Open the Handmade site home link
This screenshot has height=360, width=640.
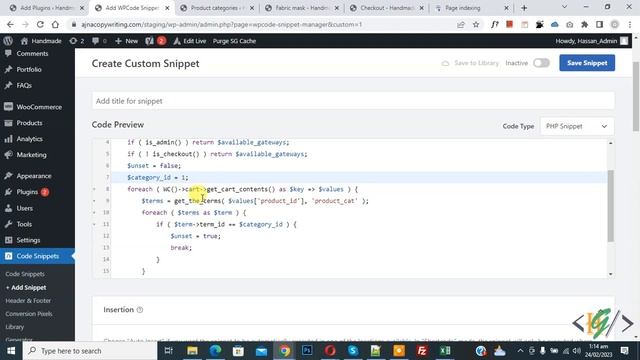(41, 41)
